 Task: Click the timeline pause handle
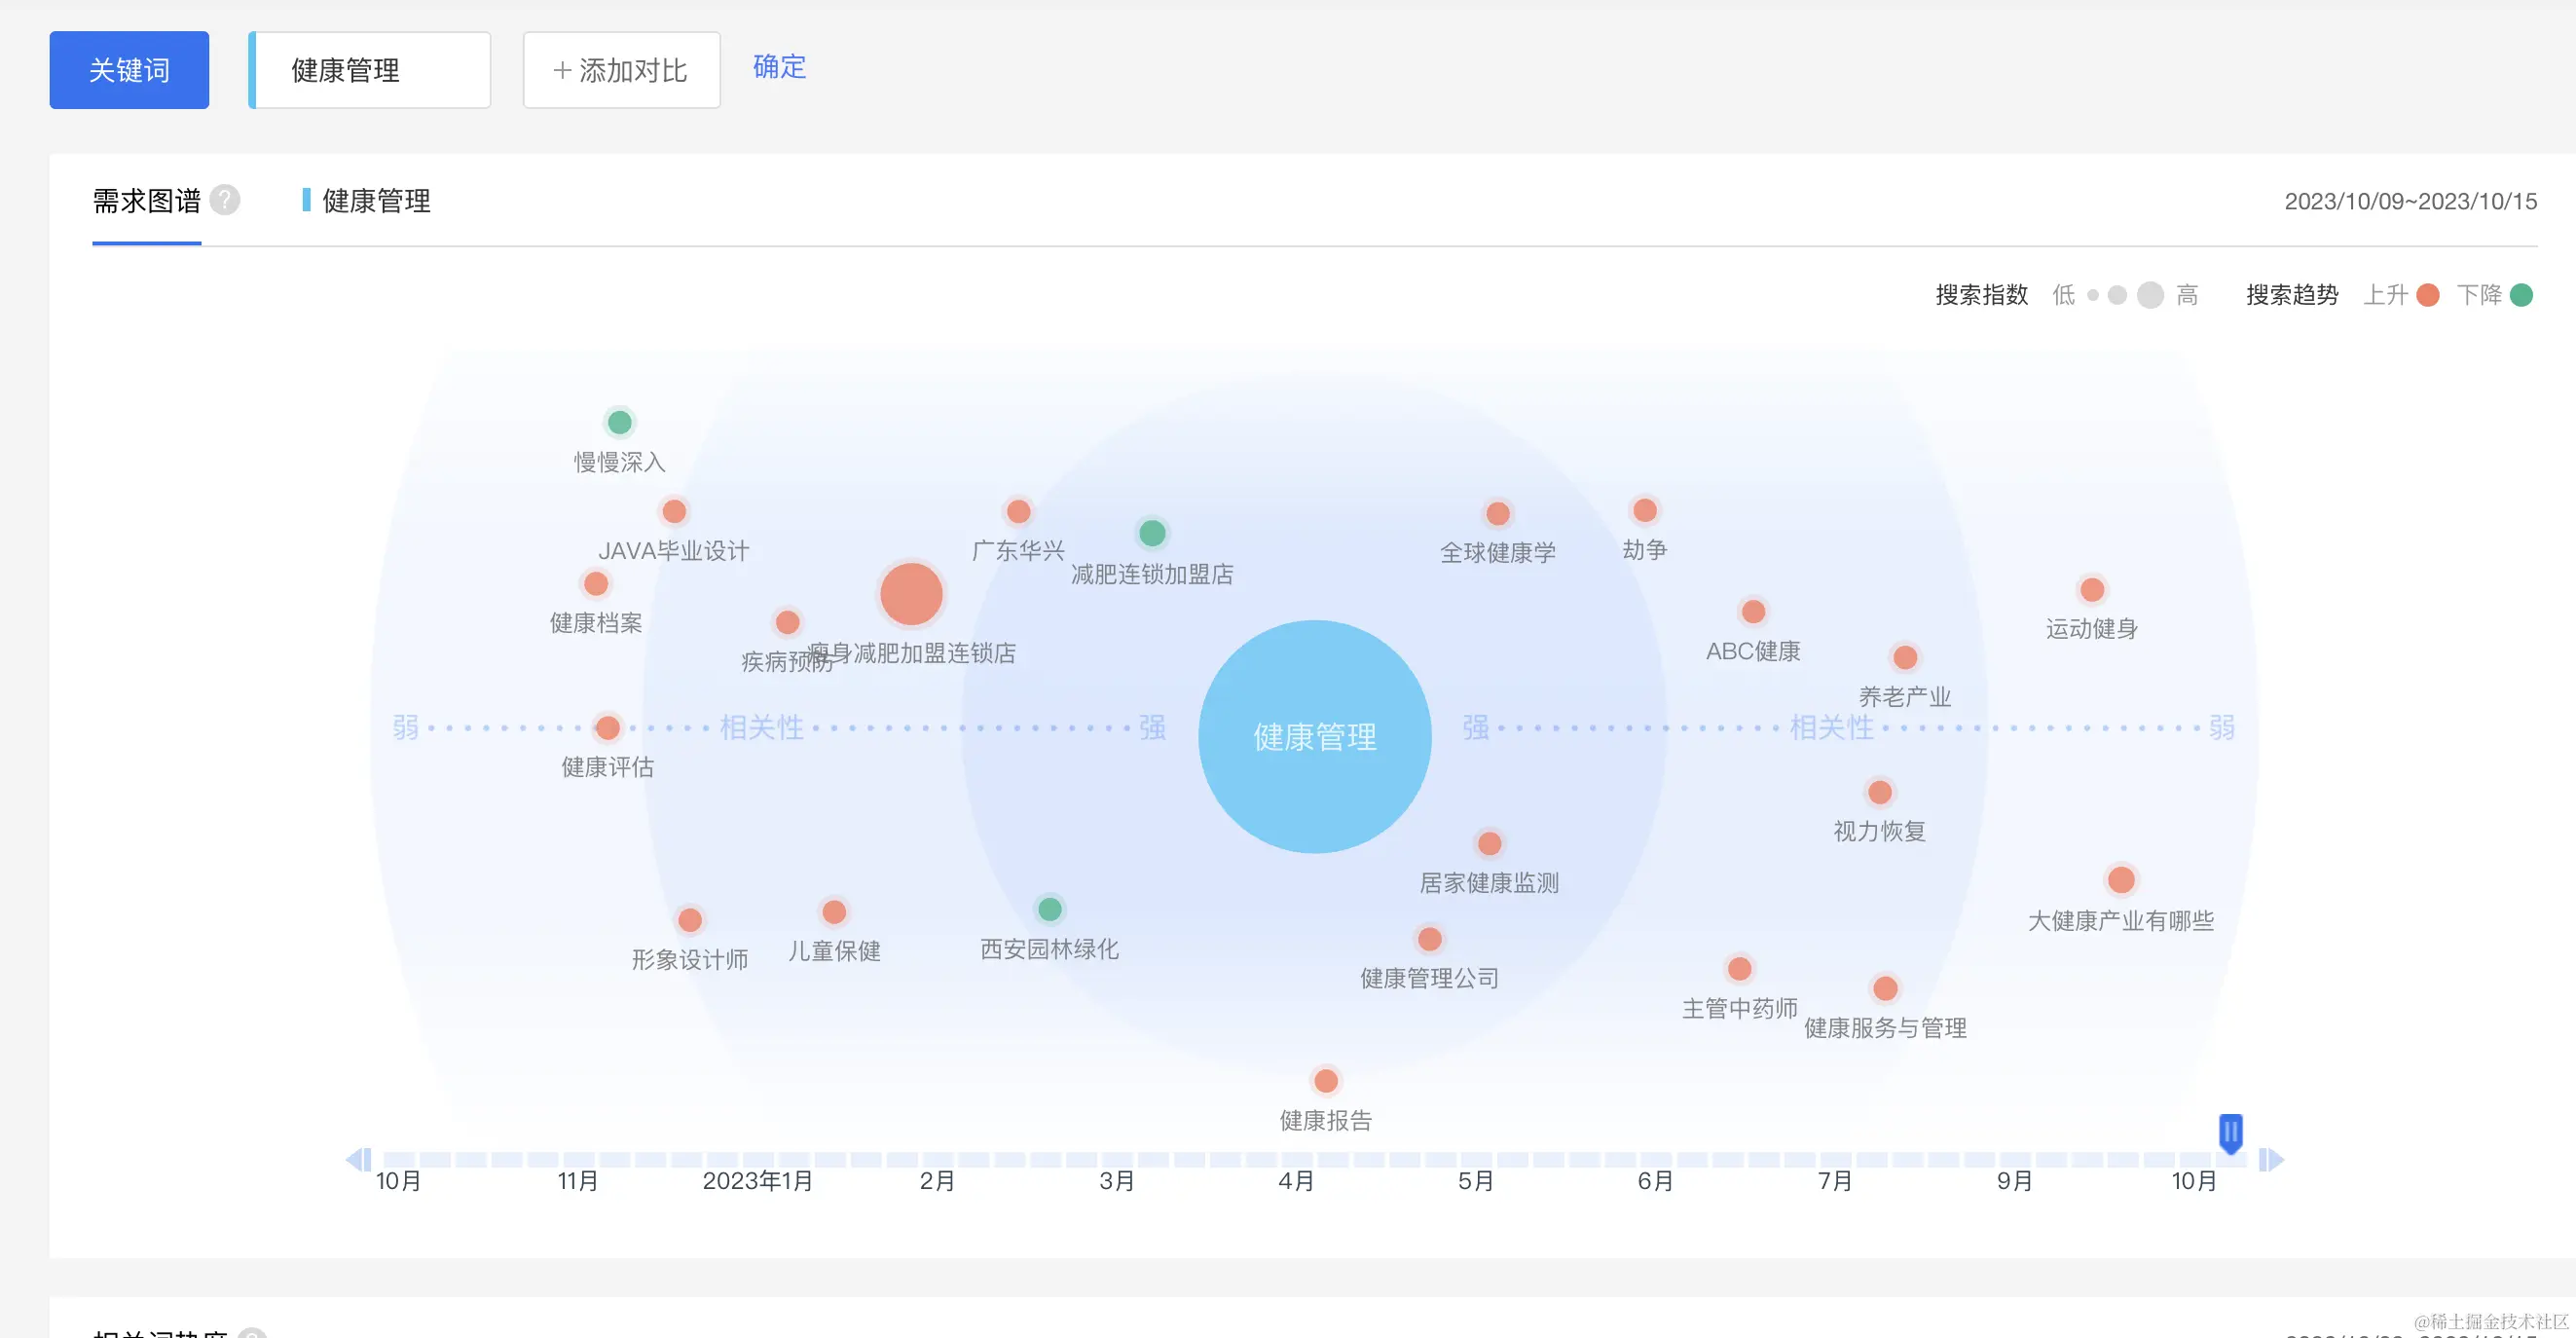(x=2230, y=1133)
